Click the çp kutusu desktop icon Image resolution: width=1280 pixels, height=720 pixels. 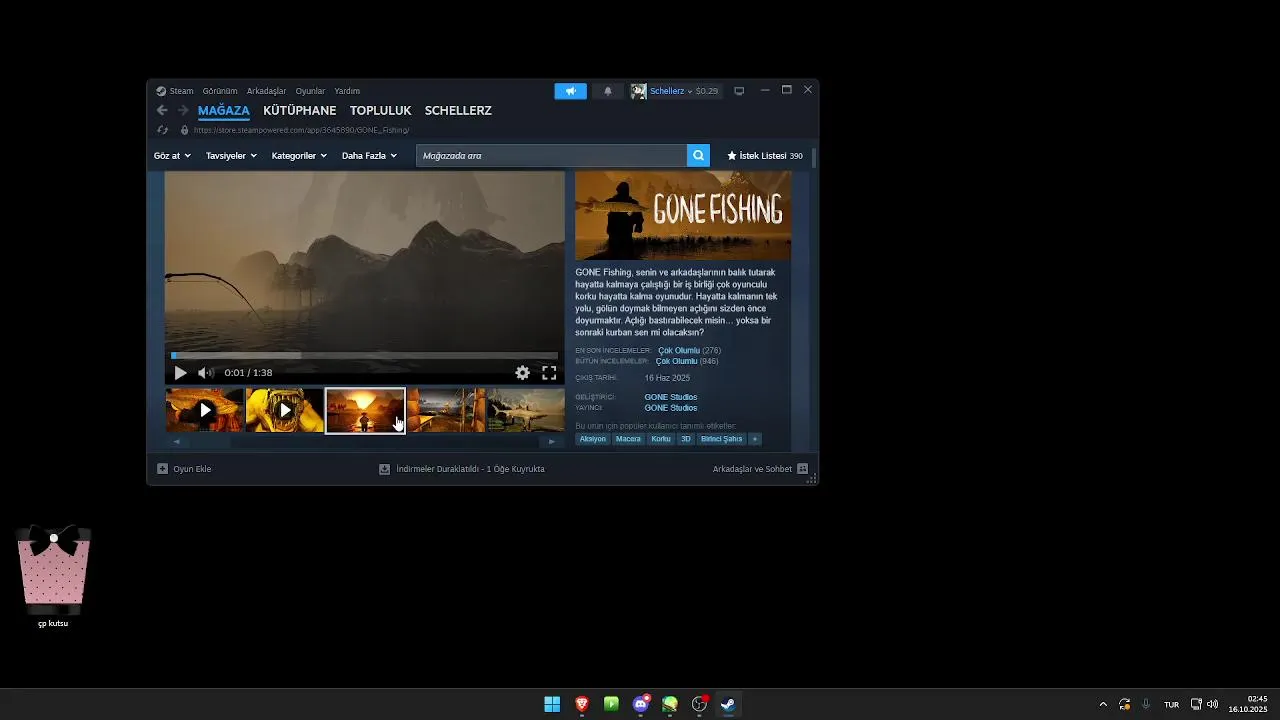(x=53, y=577)
